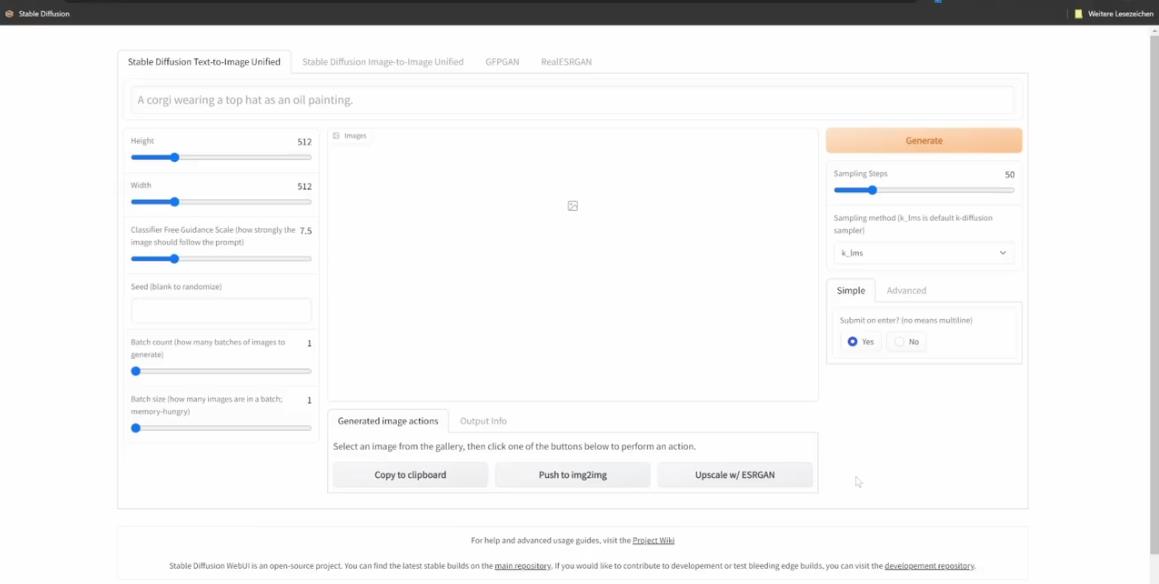Click the Copy to clipboard button

(410, 475)
